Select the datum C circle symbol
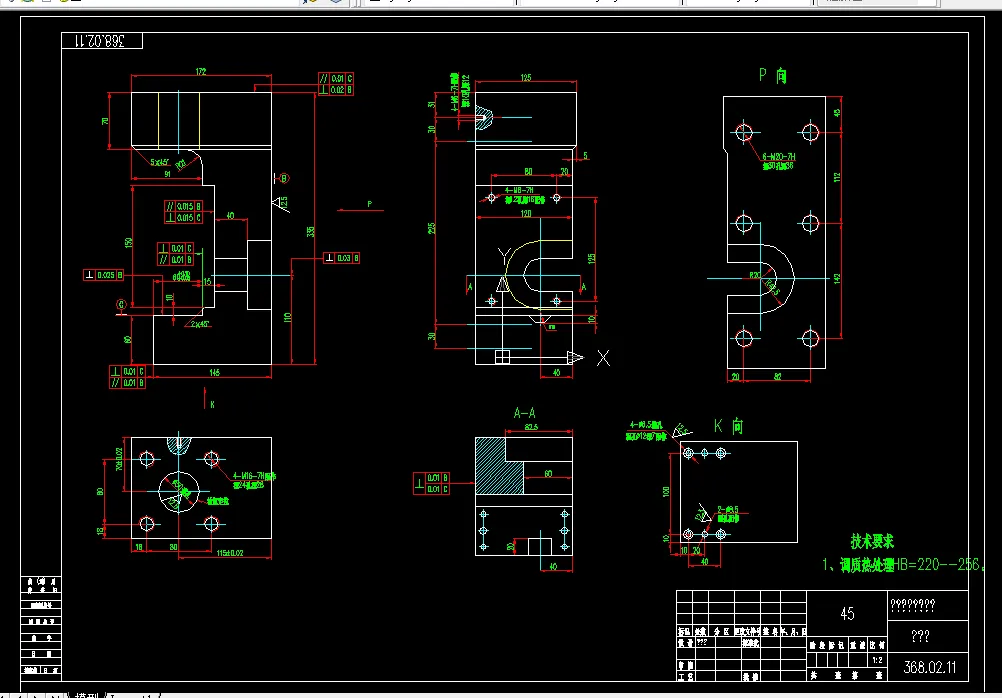Image resolution: width=1002 pixels, height=698 pixels. (121, 305)
